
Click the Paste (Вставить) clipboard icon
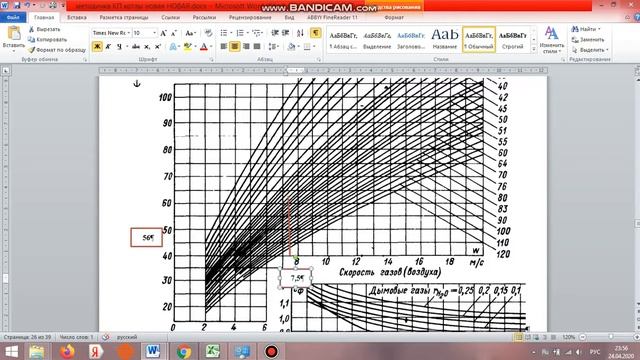tap(14, 33)
